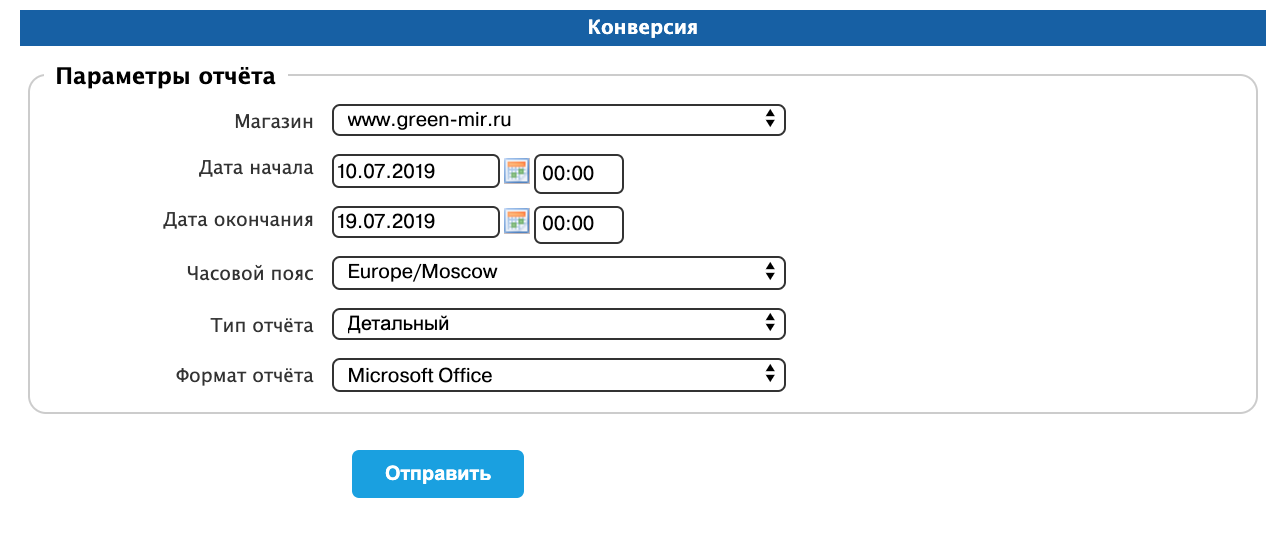This screenshot has height=550, width=1284.
Task: Click the Параметры отчёта section title
Action: (166, 77)
